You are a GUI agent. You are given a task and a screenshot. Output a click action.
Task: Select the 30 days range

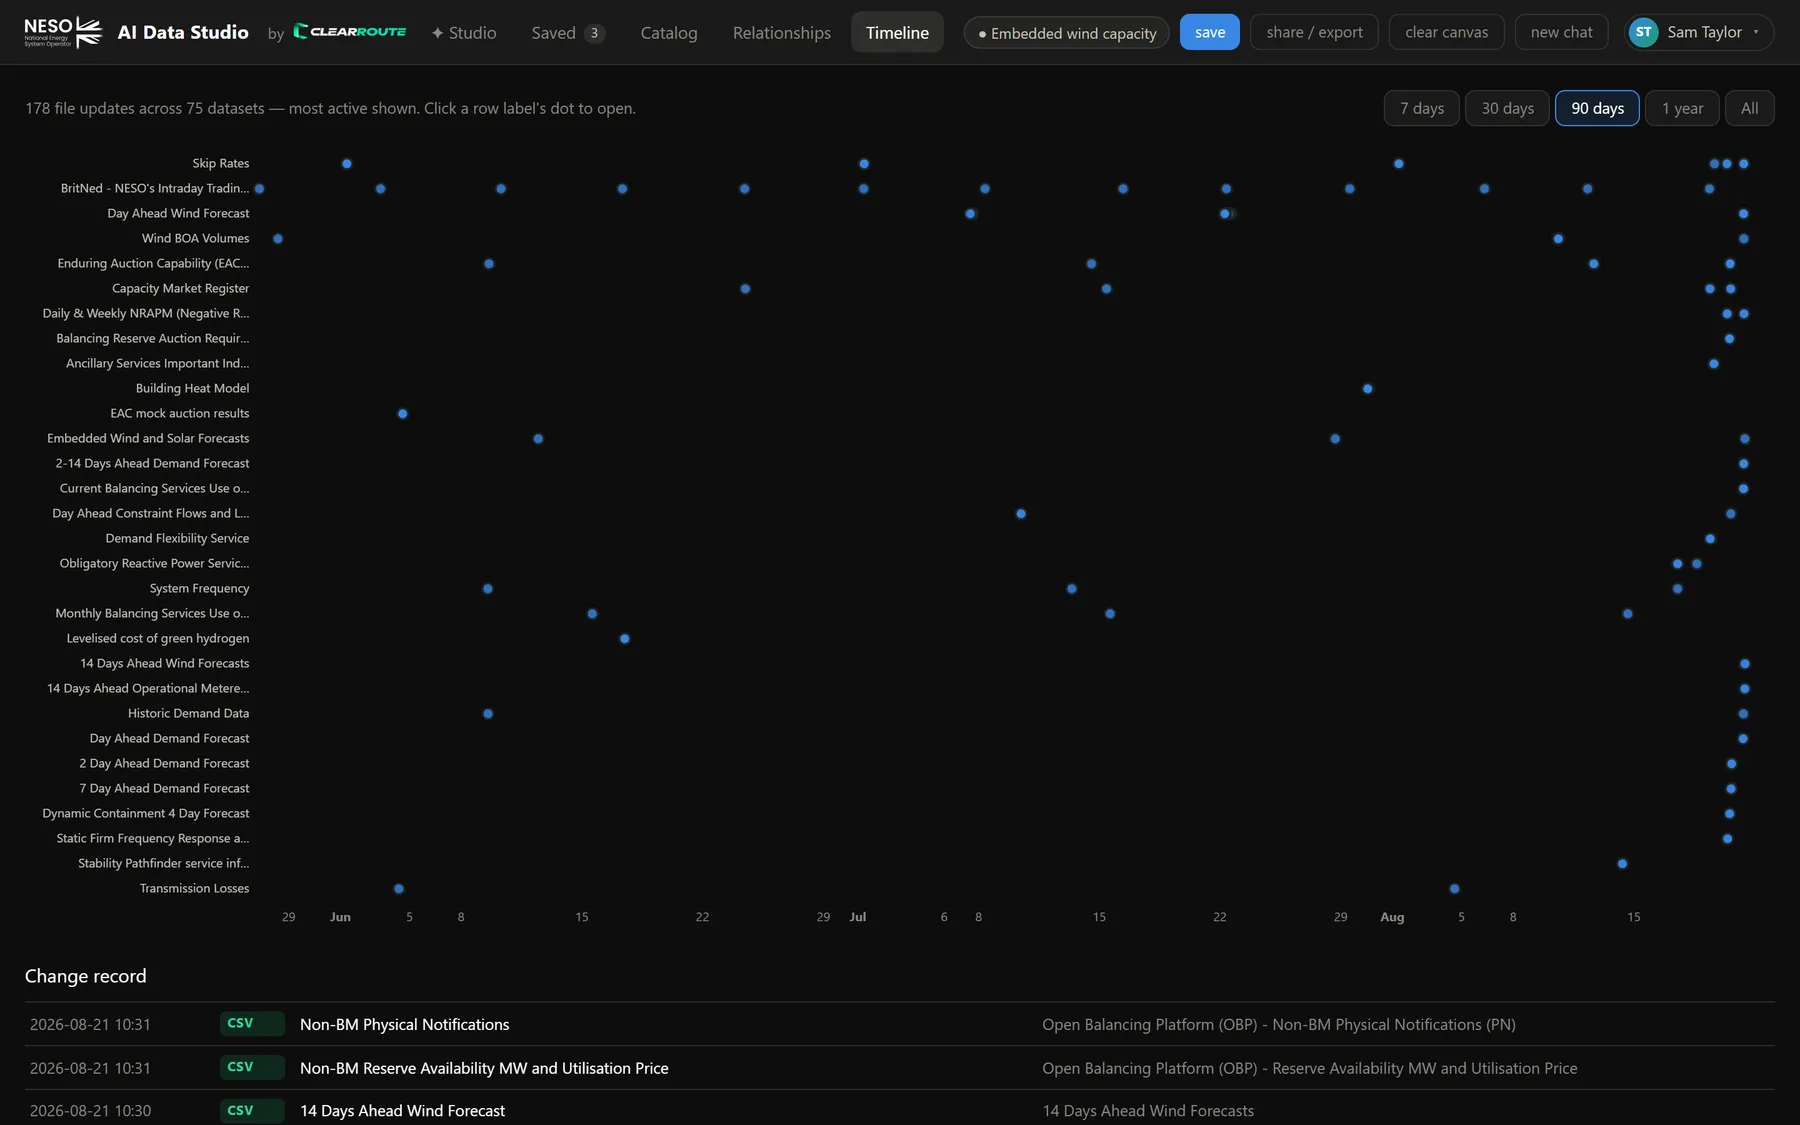(x=1507, y=108)
